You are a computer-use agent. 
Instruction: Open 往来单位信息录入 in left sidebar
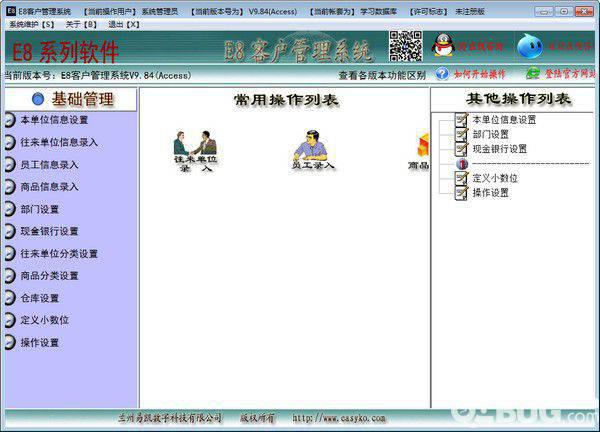[59, 142]
